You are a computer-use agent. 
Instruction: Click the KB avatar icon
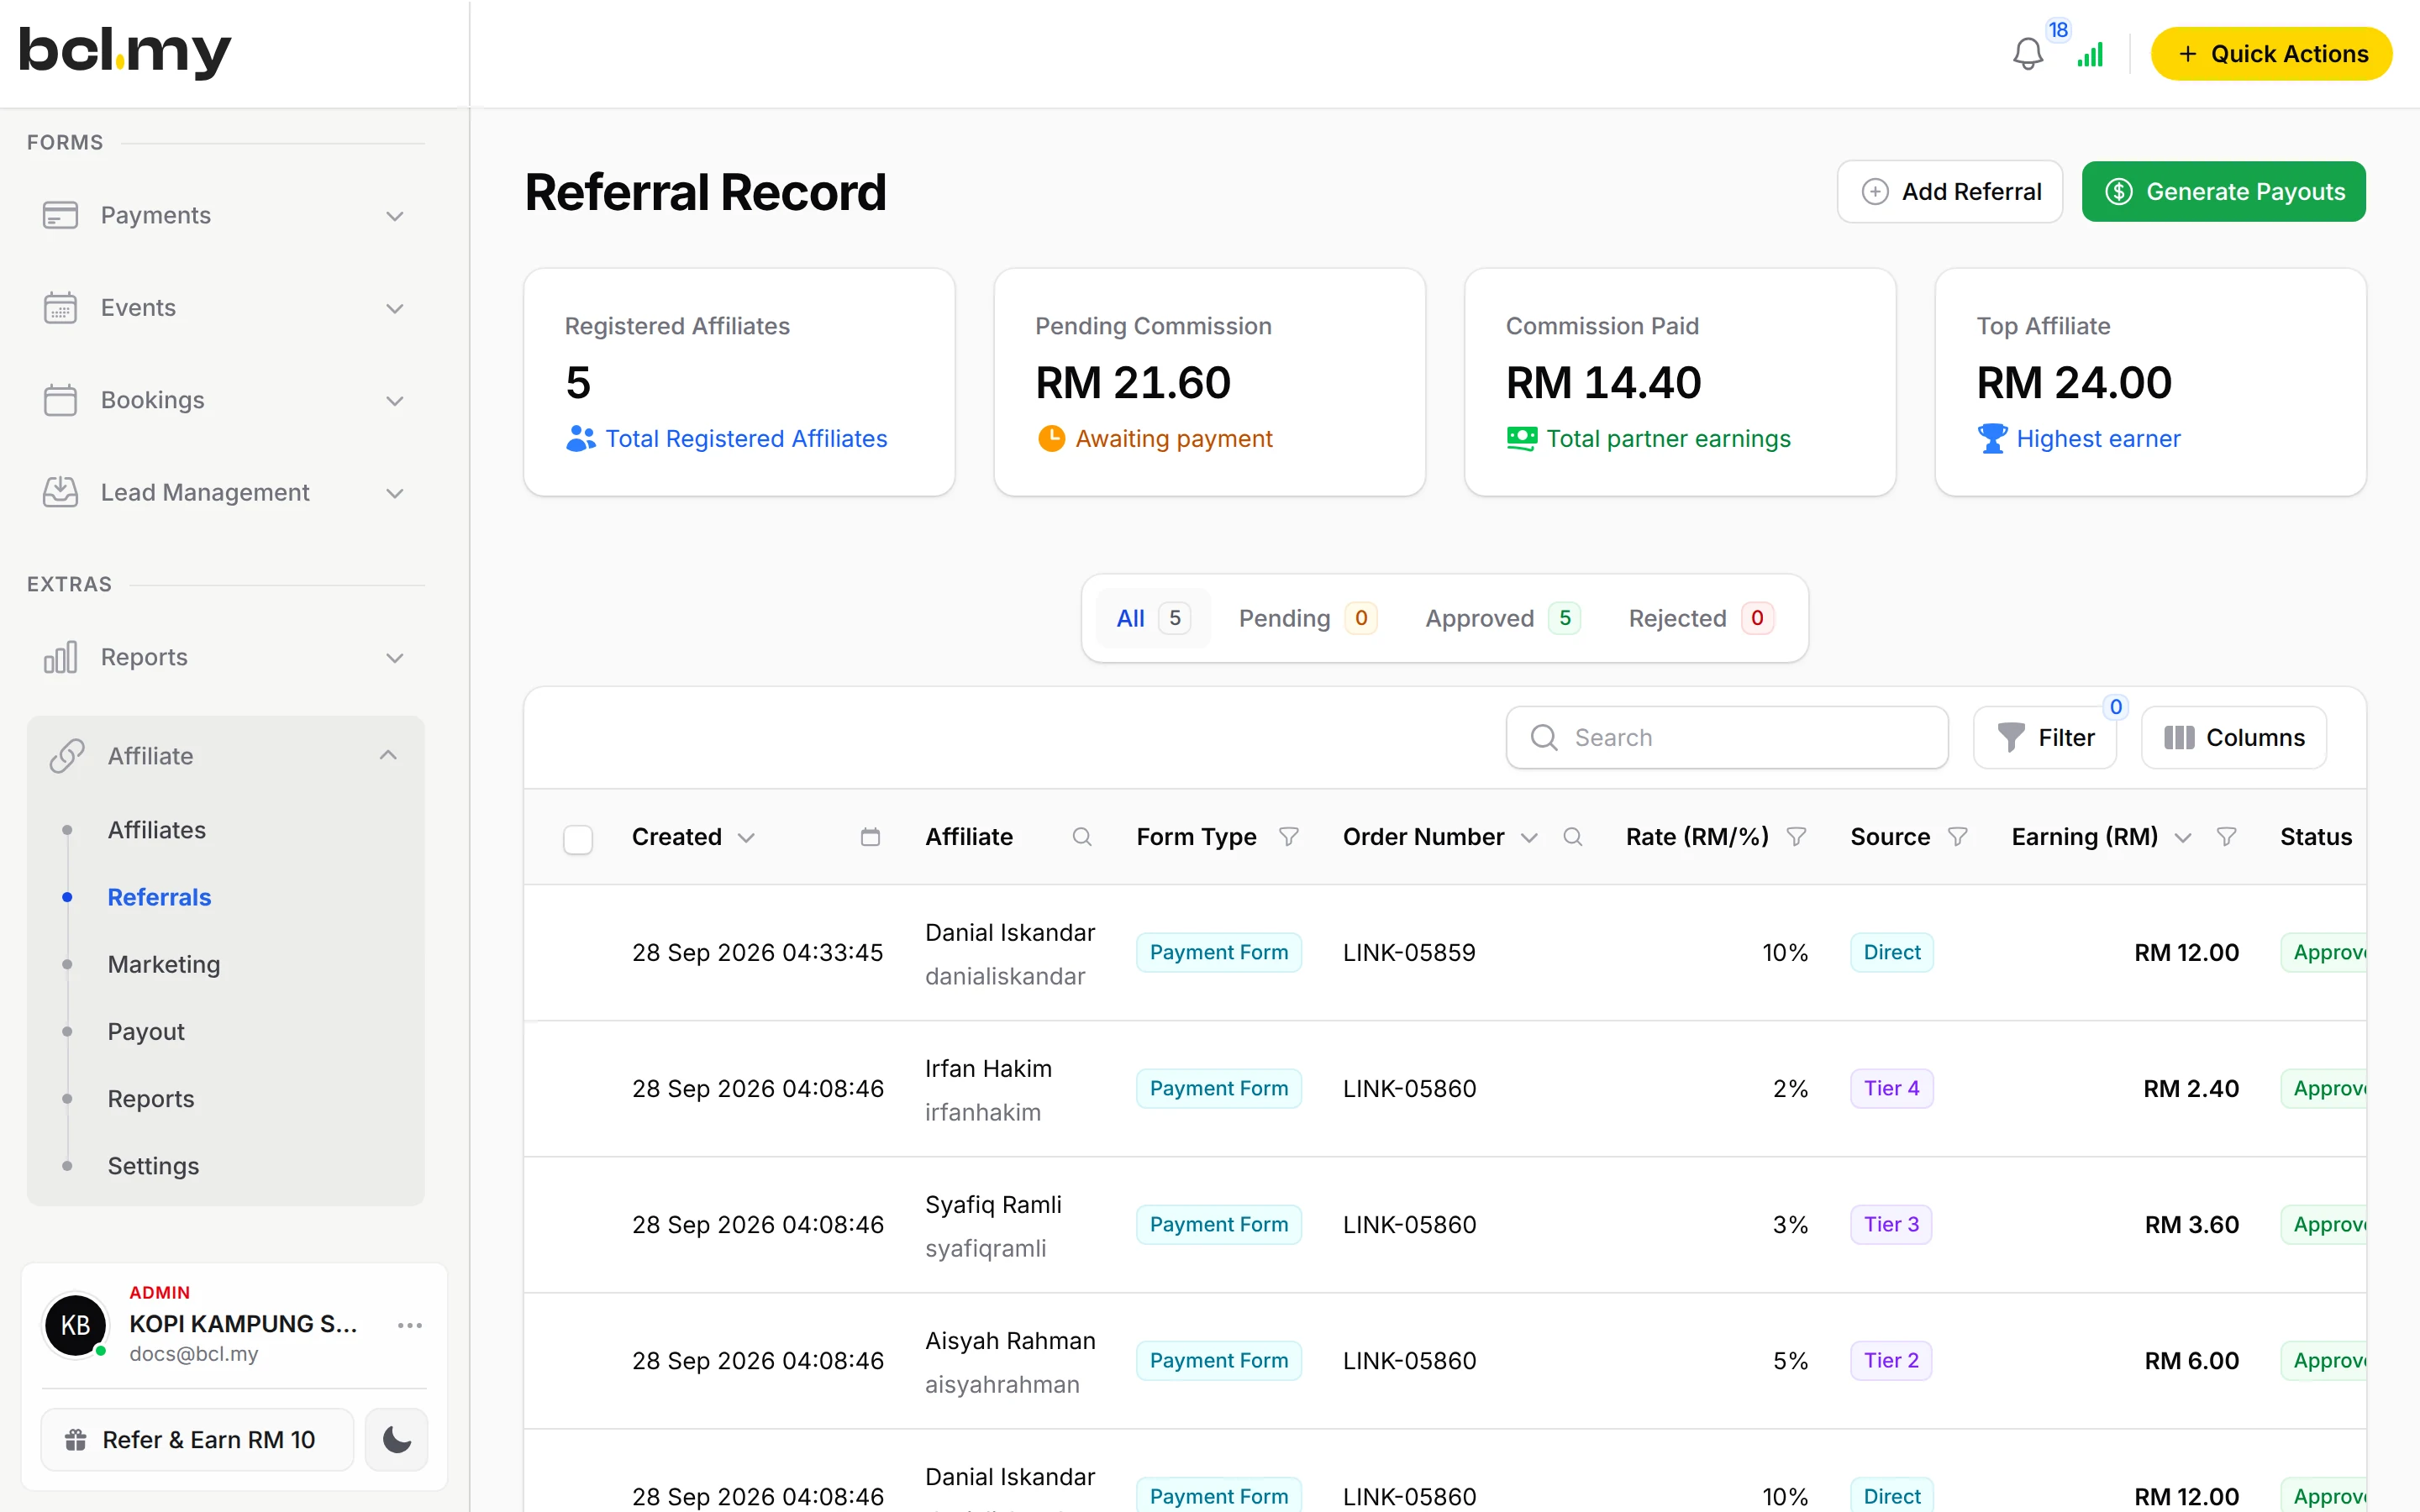(76, 1325)
